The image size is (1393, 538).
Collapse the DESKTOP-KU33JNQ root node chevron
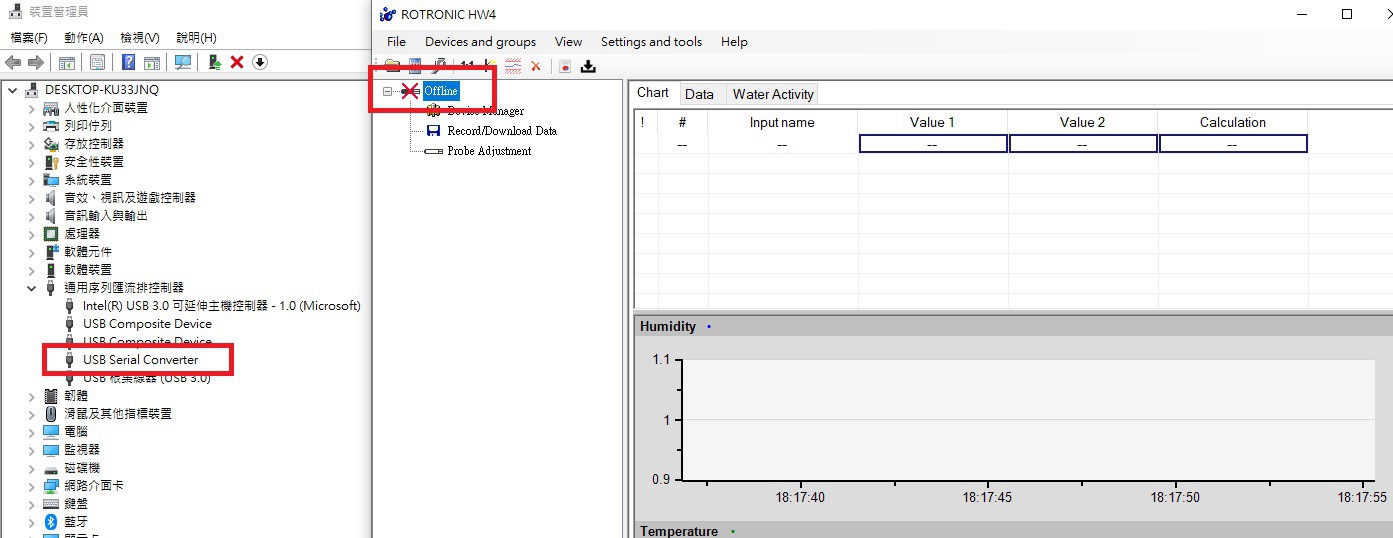pos(13,90)
